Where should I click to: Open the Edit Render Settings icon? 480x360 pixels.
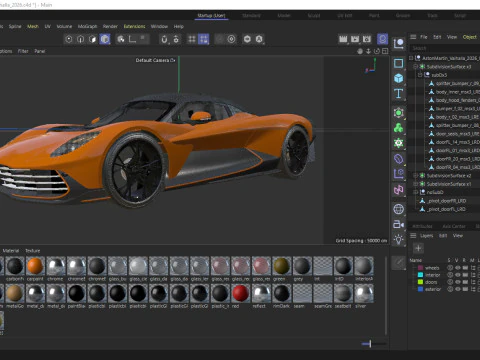coord(367,39)
